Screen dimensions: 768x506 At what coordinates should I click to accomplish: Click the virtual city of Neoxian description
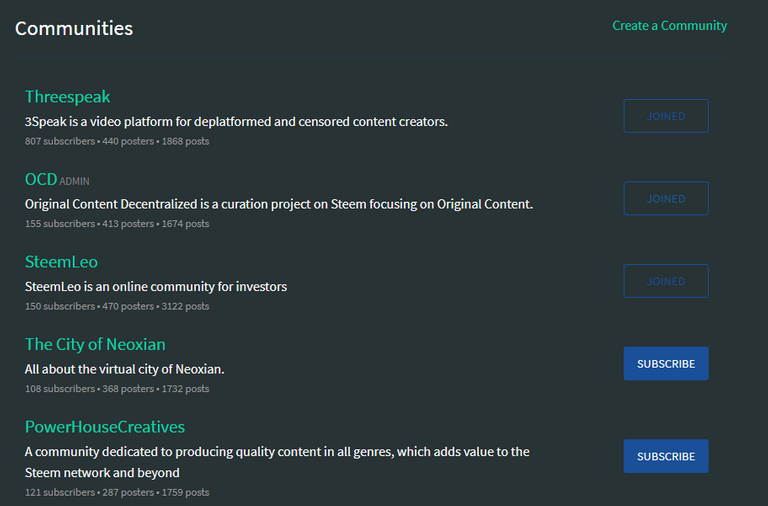124,369
